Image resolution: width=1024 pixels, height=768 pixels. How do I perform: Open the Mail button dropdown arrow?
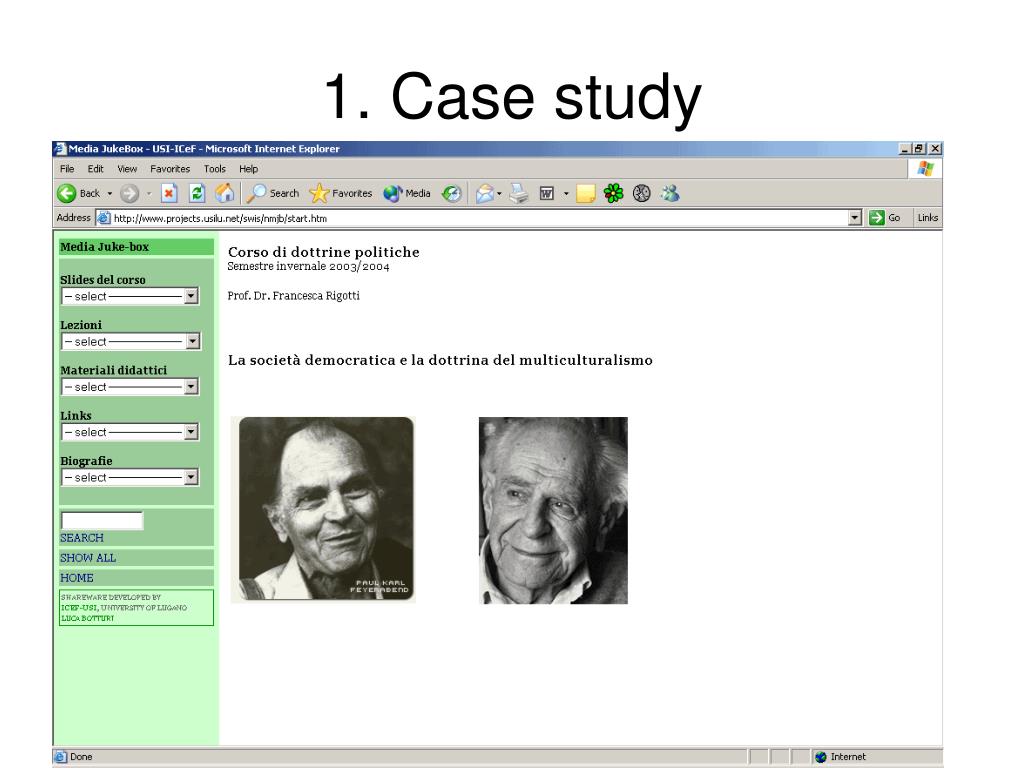[500, 193]
